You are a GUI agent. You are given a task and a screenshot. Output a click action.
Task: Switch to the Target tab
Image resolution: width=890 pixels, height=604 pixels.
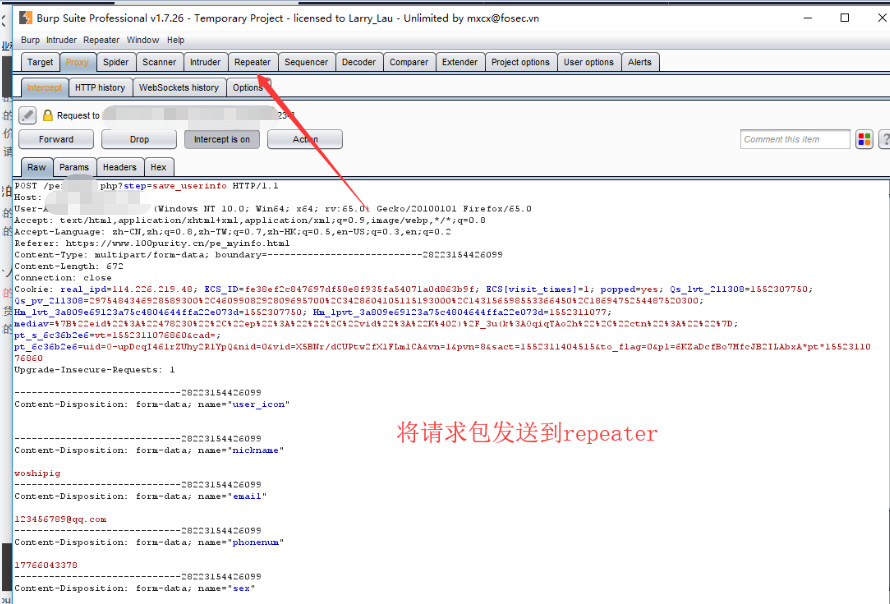[x=40, y=62]
